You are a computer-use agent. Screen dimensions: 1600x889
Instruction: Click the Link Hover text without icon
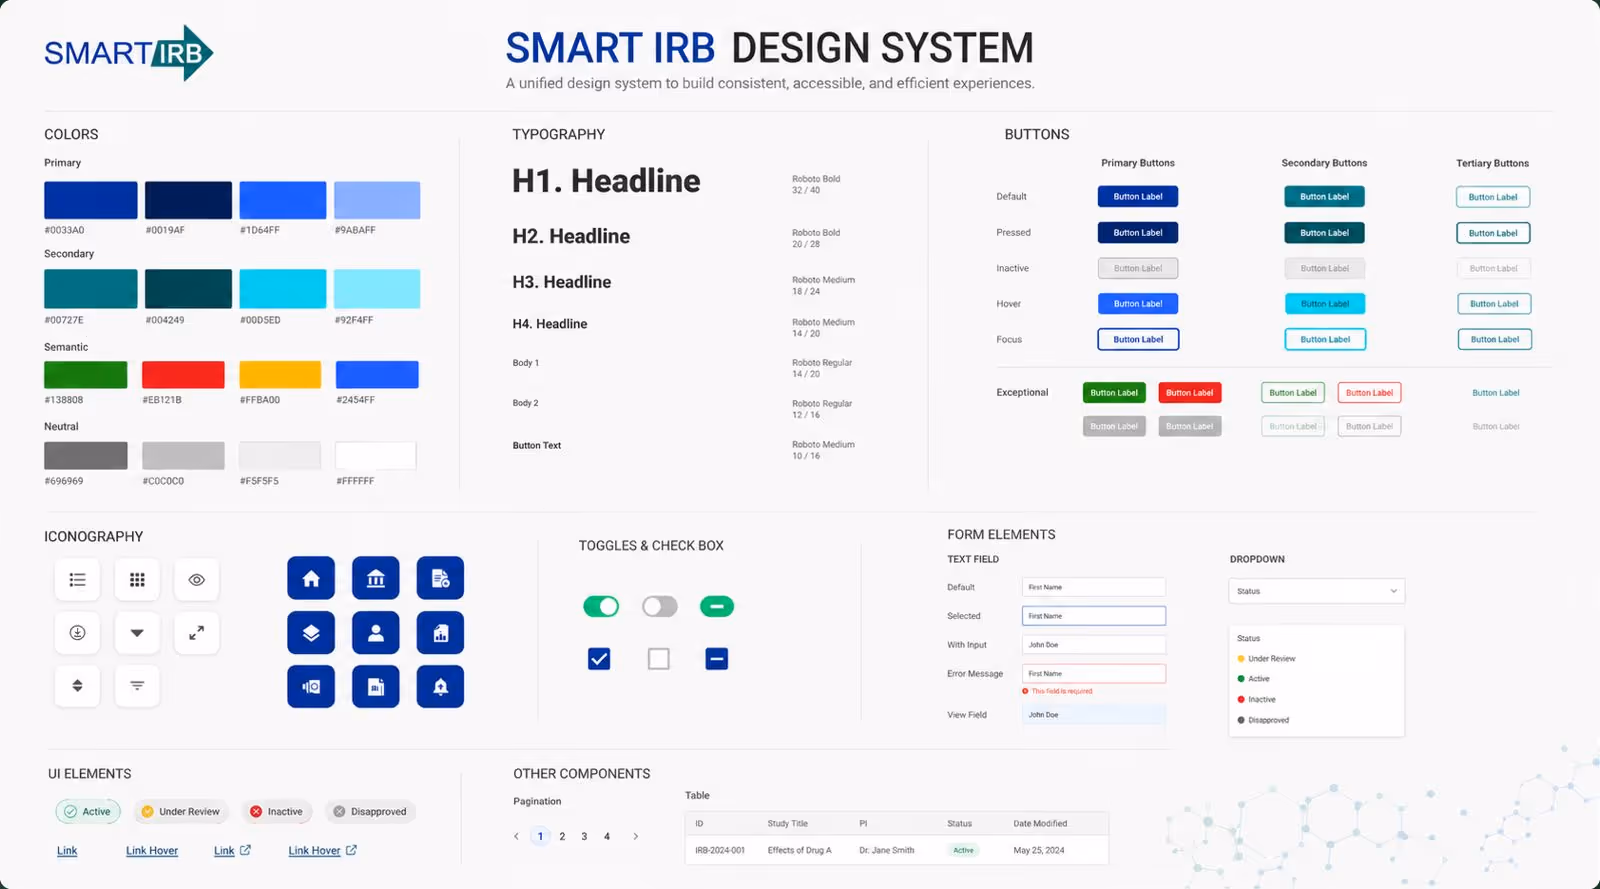(152, 851)
